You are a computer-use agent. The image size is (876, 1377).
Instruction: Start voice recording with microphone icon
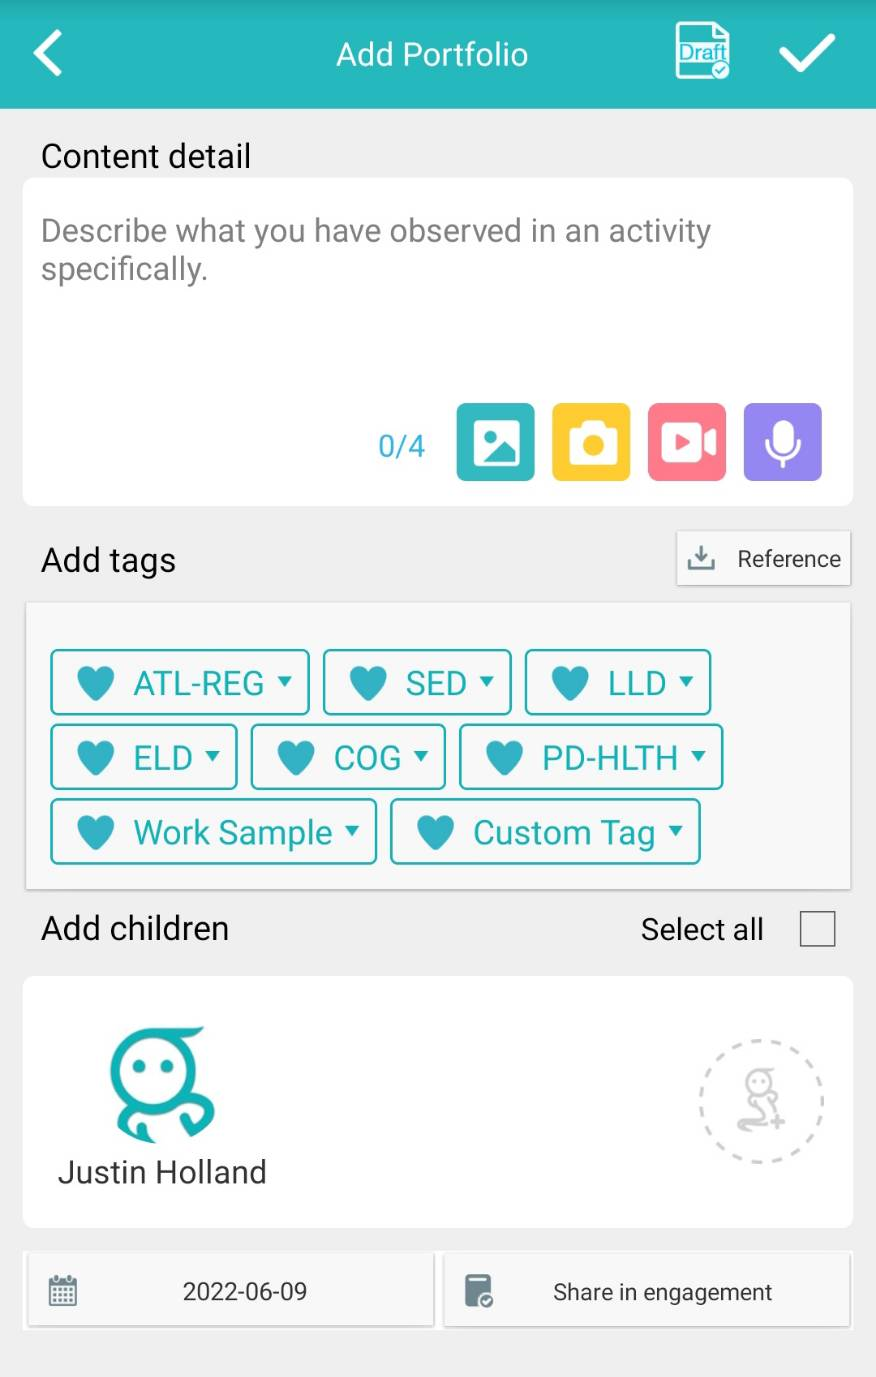coord(783,442)
